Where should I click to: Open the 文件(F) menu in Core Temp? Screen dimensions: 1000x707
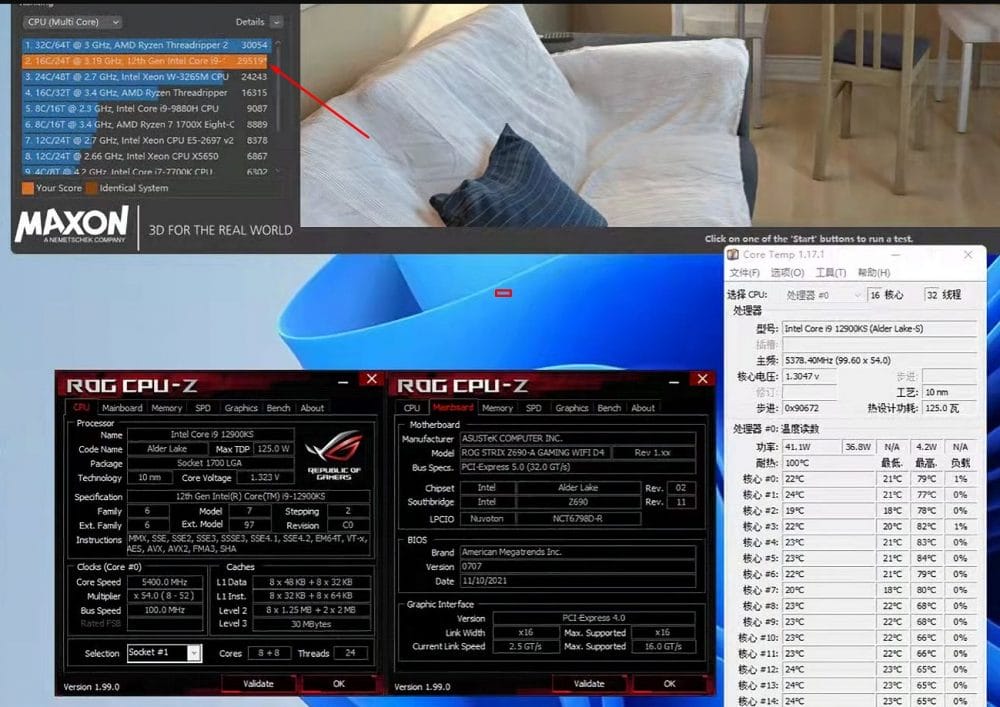click(x=743, y=271)
